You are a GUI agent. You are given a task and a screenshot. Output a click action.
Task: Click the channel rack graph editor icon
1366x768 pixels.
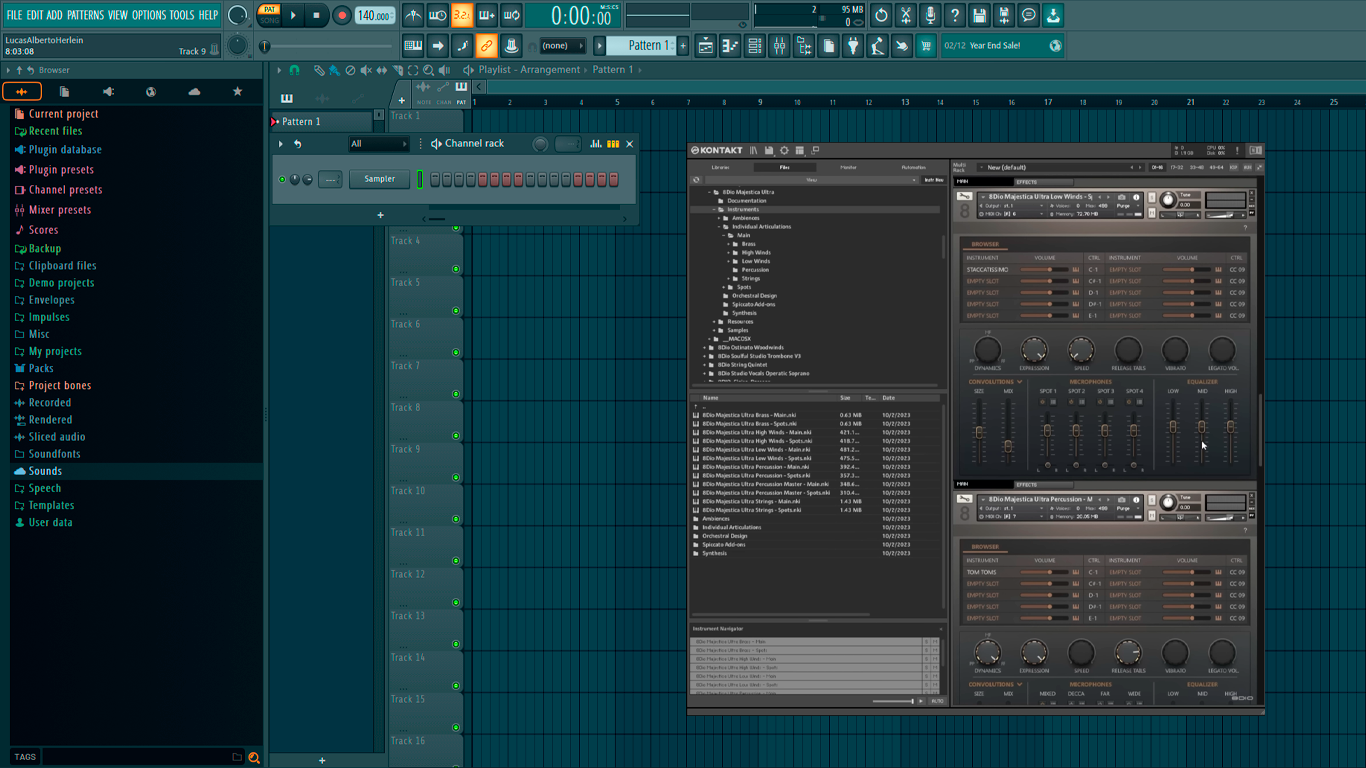[596, 144]
